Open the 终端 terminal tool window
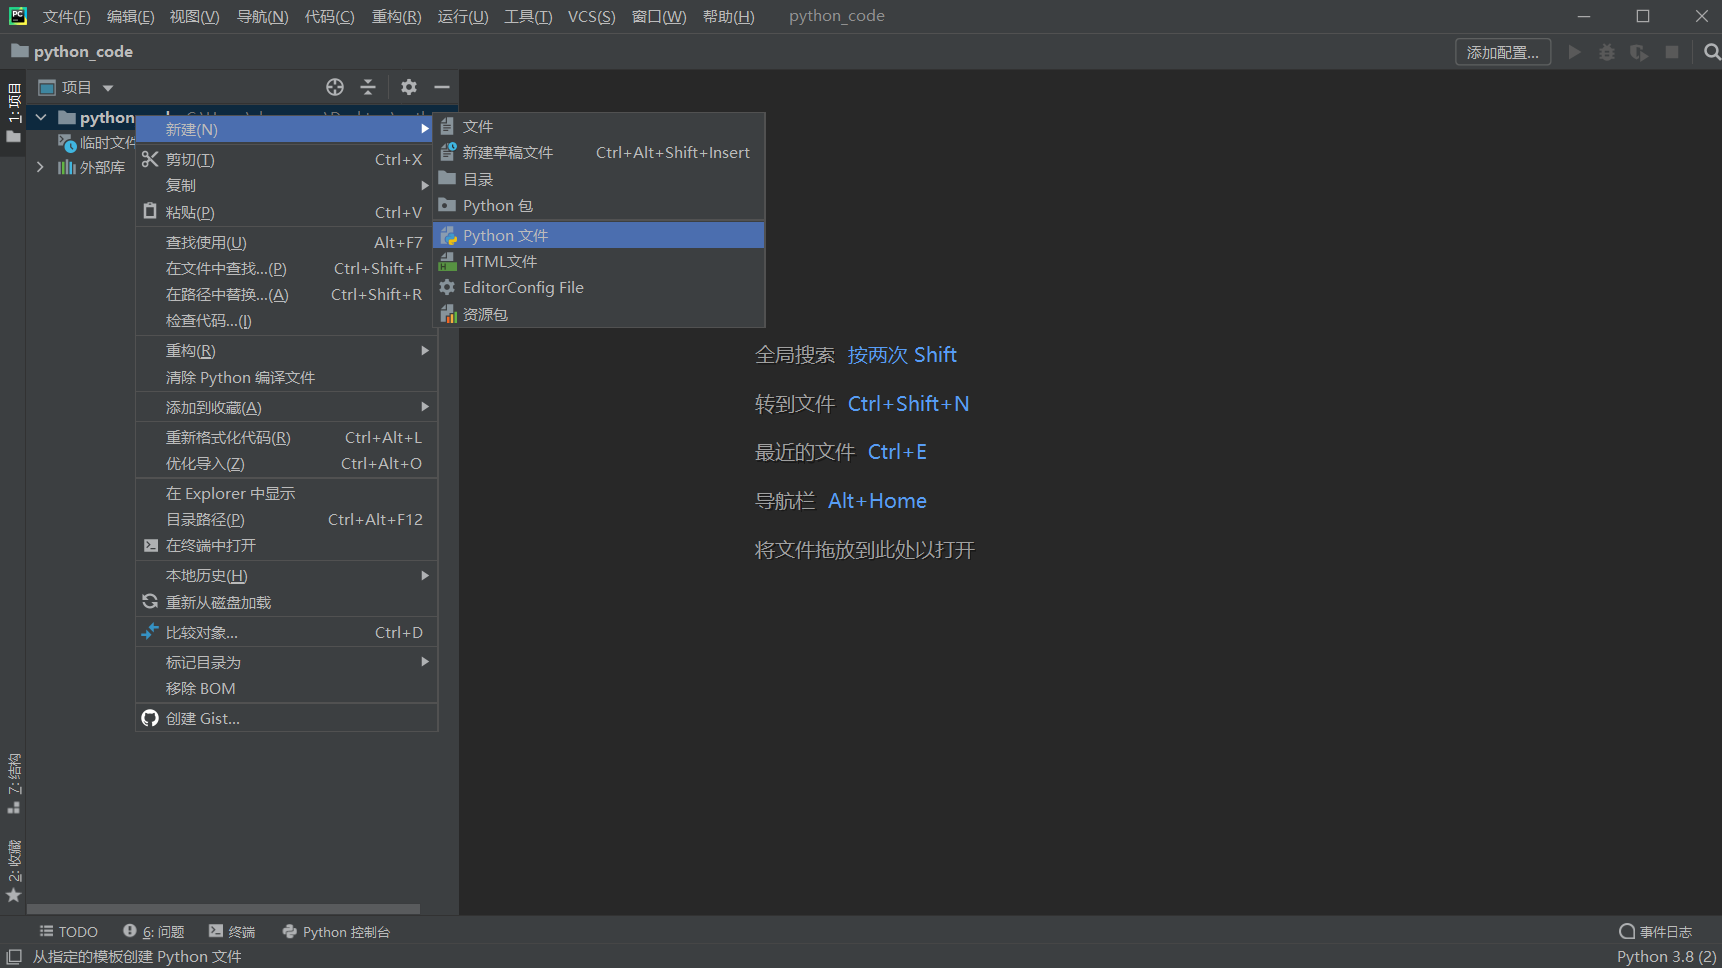The width and height of the screenshot is (1722, 968). pos(232,932)
